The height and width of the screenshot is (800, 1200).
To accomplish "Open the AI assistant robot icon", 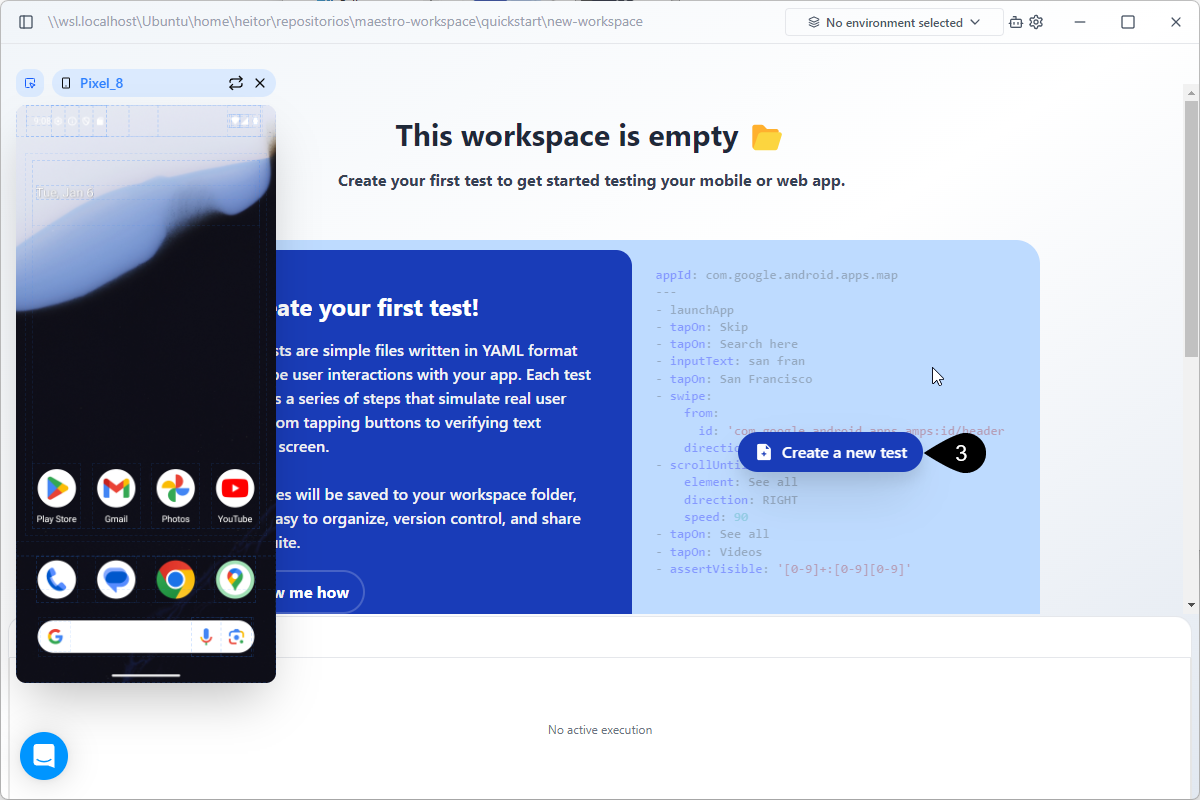I will 1016,22.
